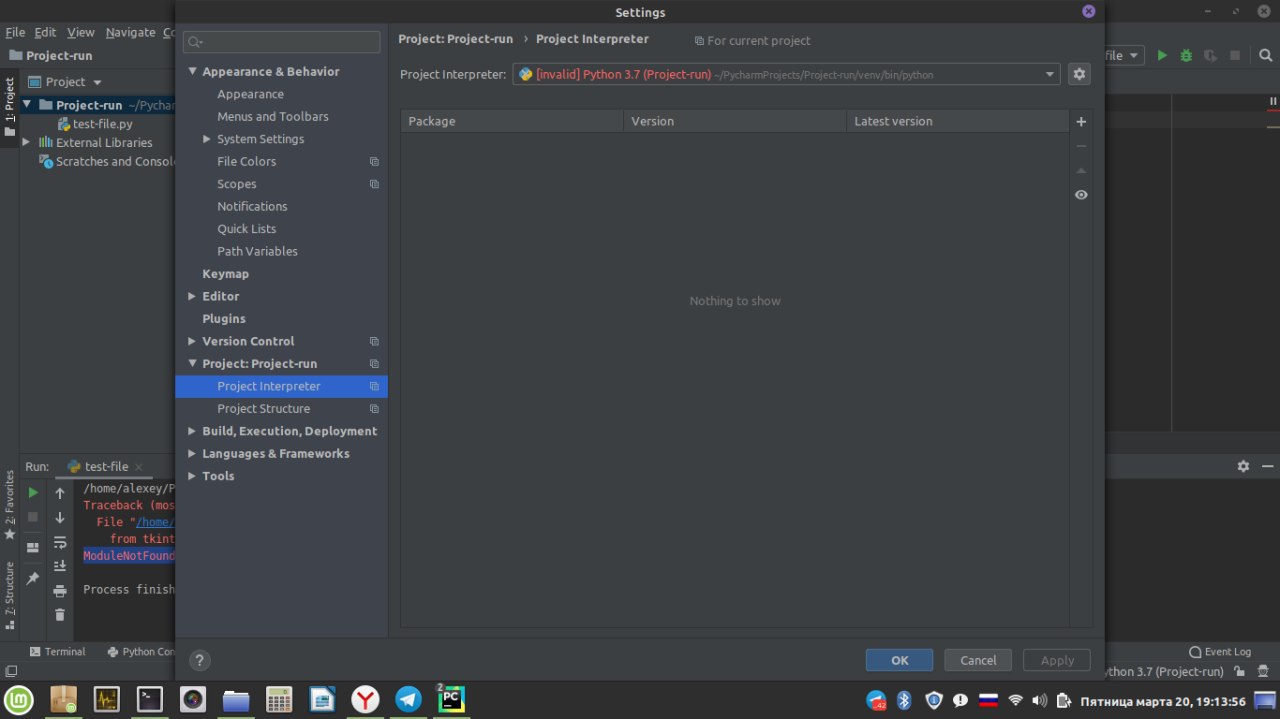
Task: Toggle Show early releases eye icon
Action: tap(1081, 195)
